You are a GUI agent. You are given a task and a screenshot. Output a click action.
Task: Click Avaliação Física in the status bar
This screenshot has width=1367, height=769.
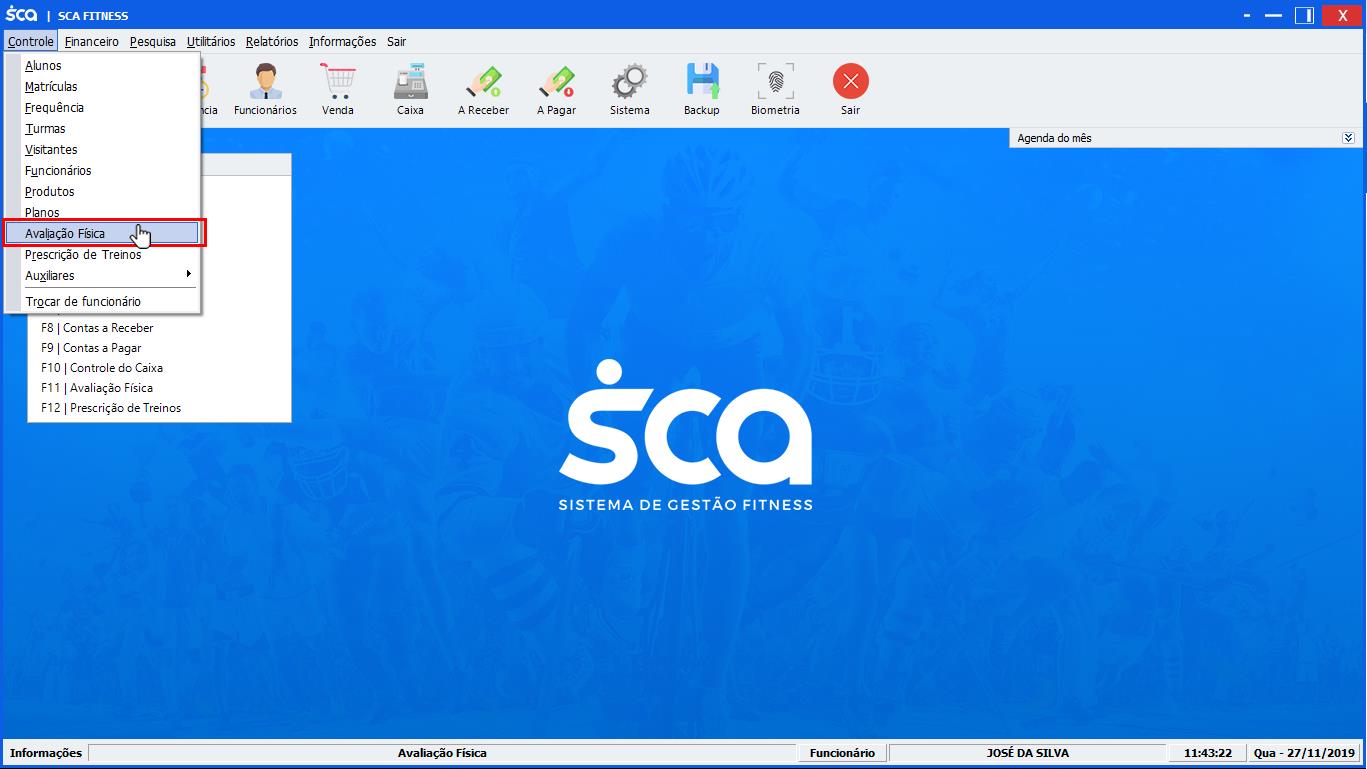[x=442, y=753]
